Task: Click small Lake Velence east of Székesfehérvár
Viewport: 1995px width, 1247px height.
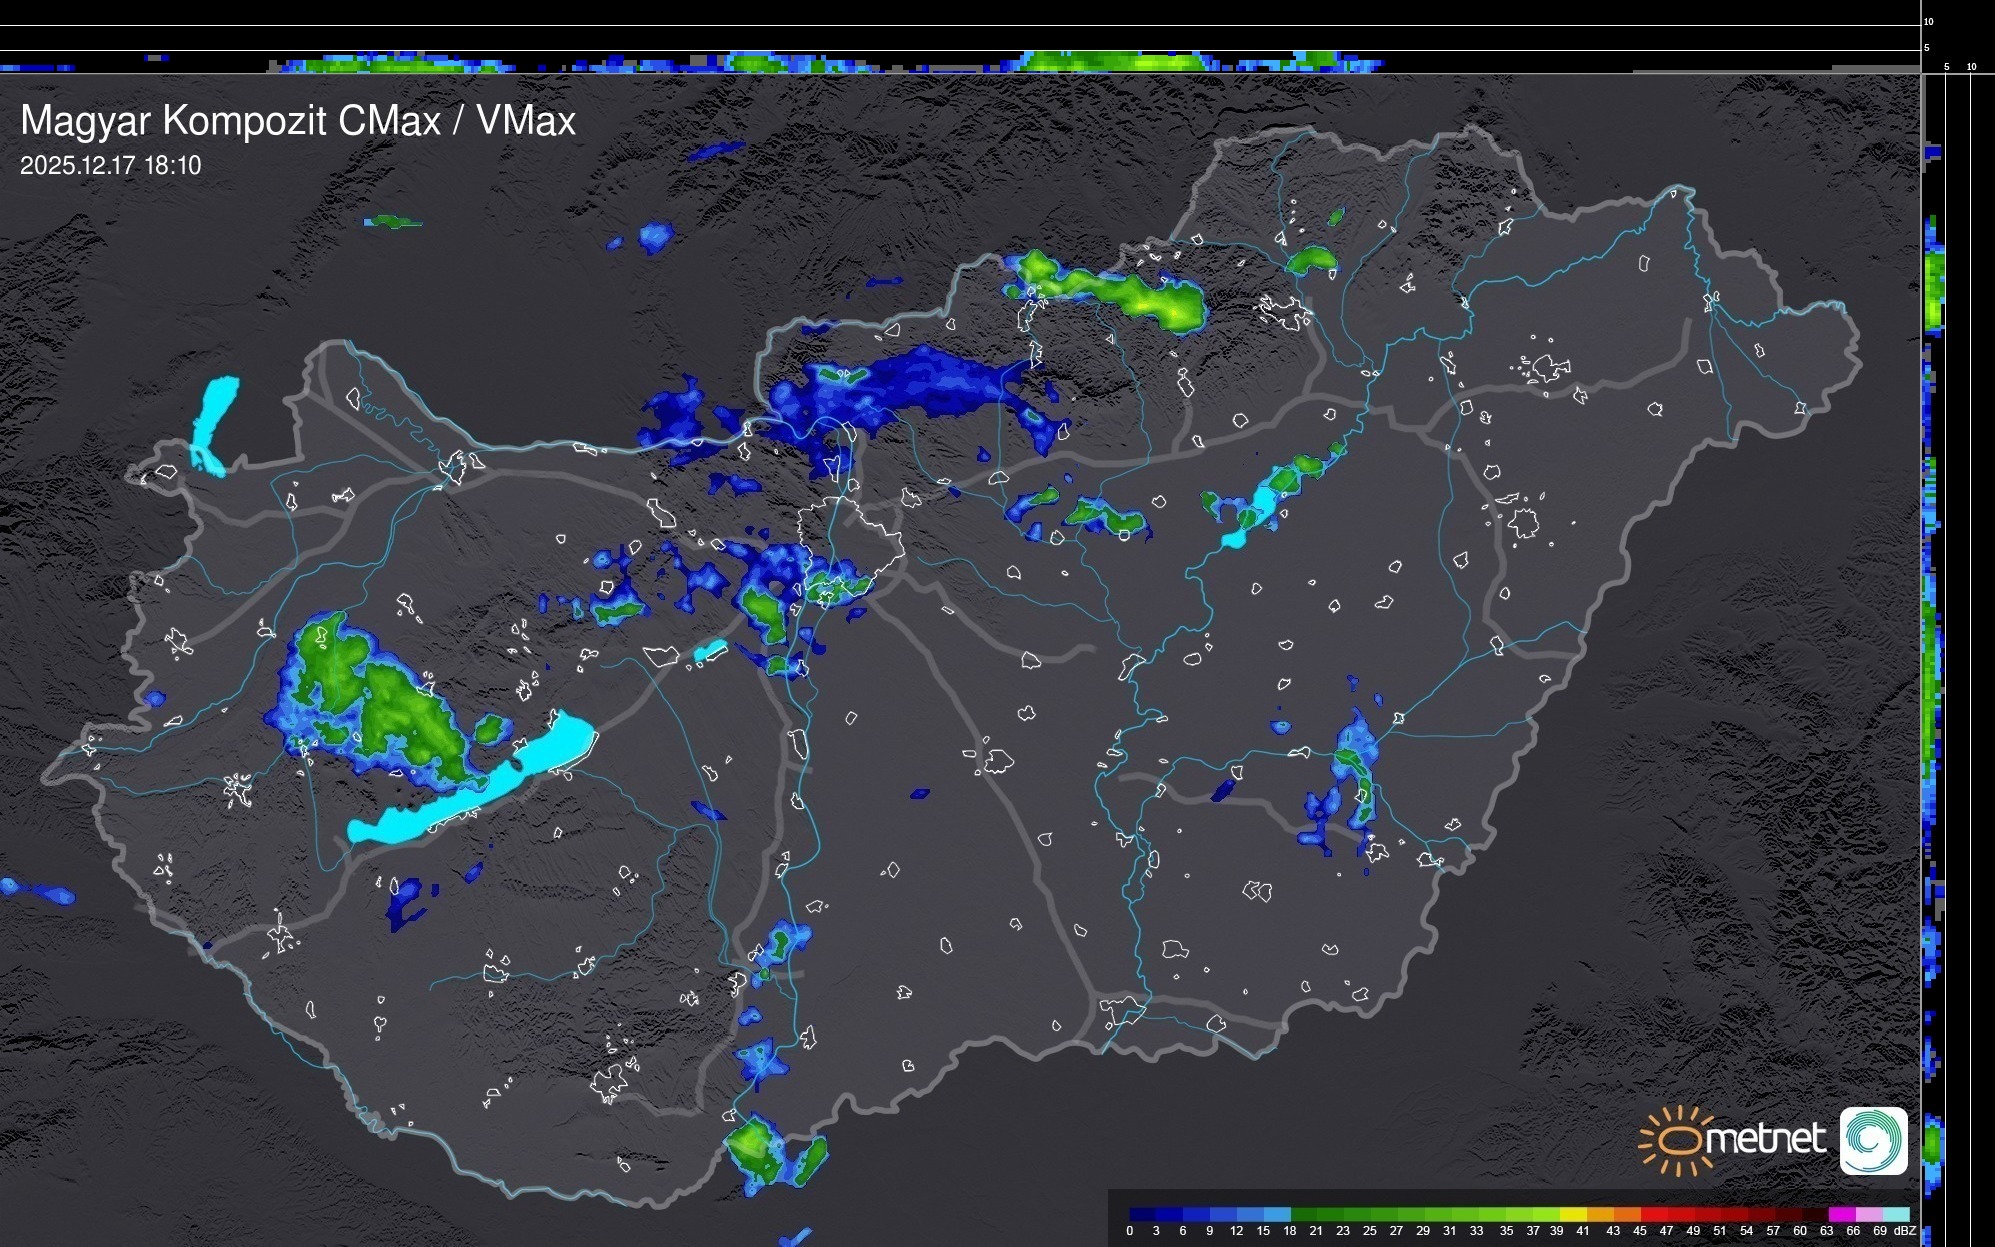Action: coord(711,651)
